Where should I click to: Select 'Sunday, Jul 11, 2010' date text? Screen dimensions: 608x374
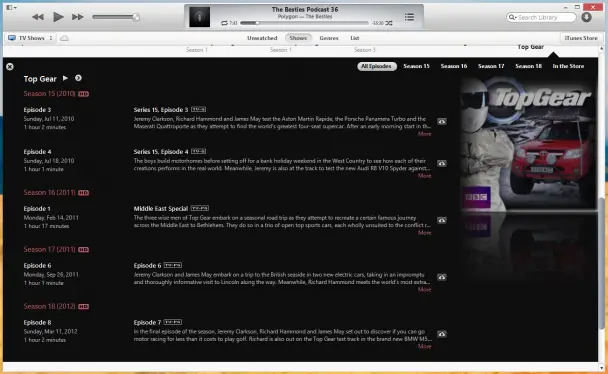point(49,119)
